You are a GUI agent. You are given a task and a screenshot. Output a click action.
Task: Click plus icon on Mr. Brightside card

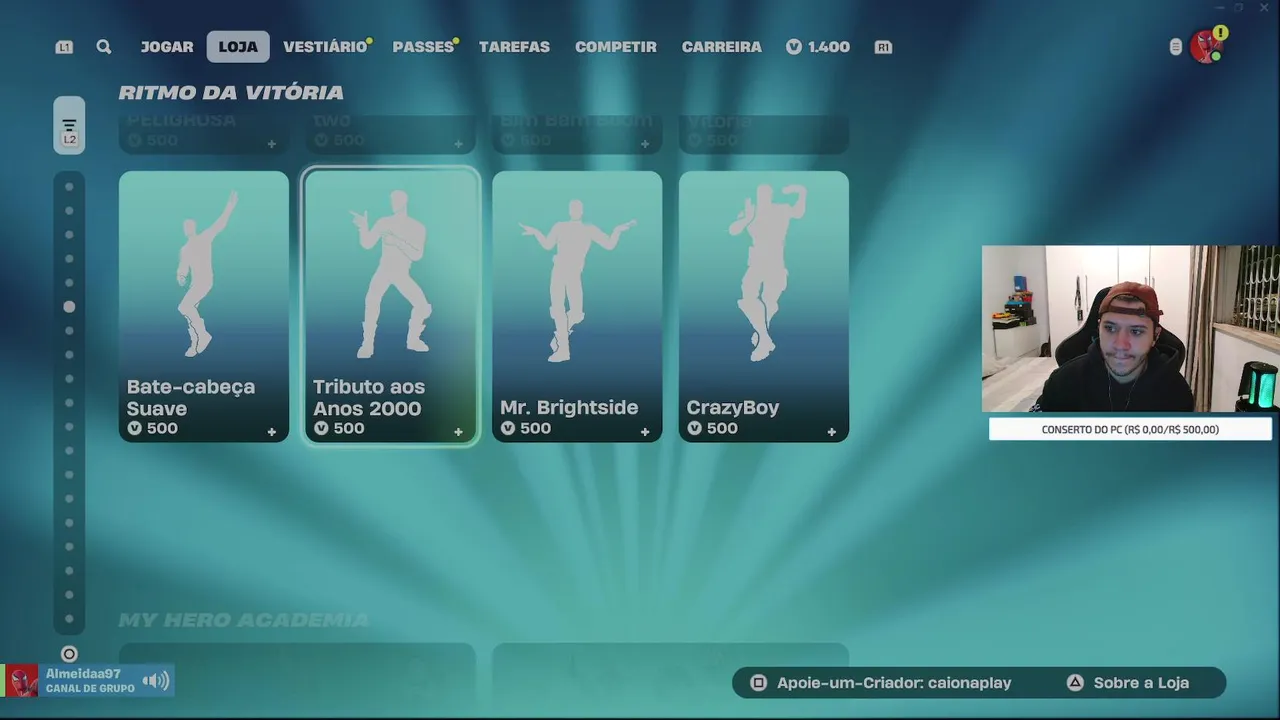(x=645, y=432)
